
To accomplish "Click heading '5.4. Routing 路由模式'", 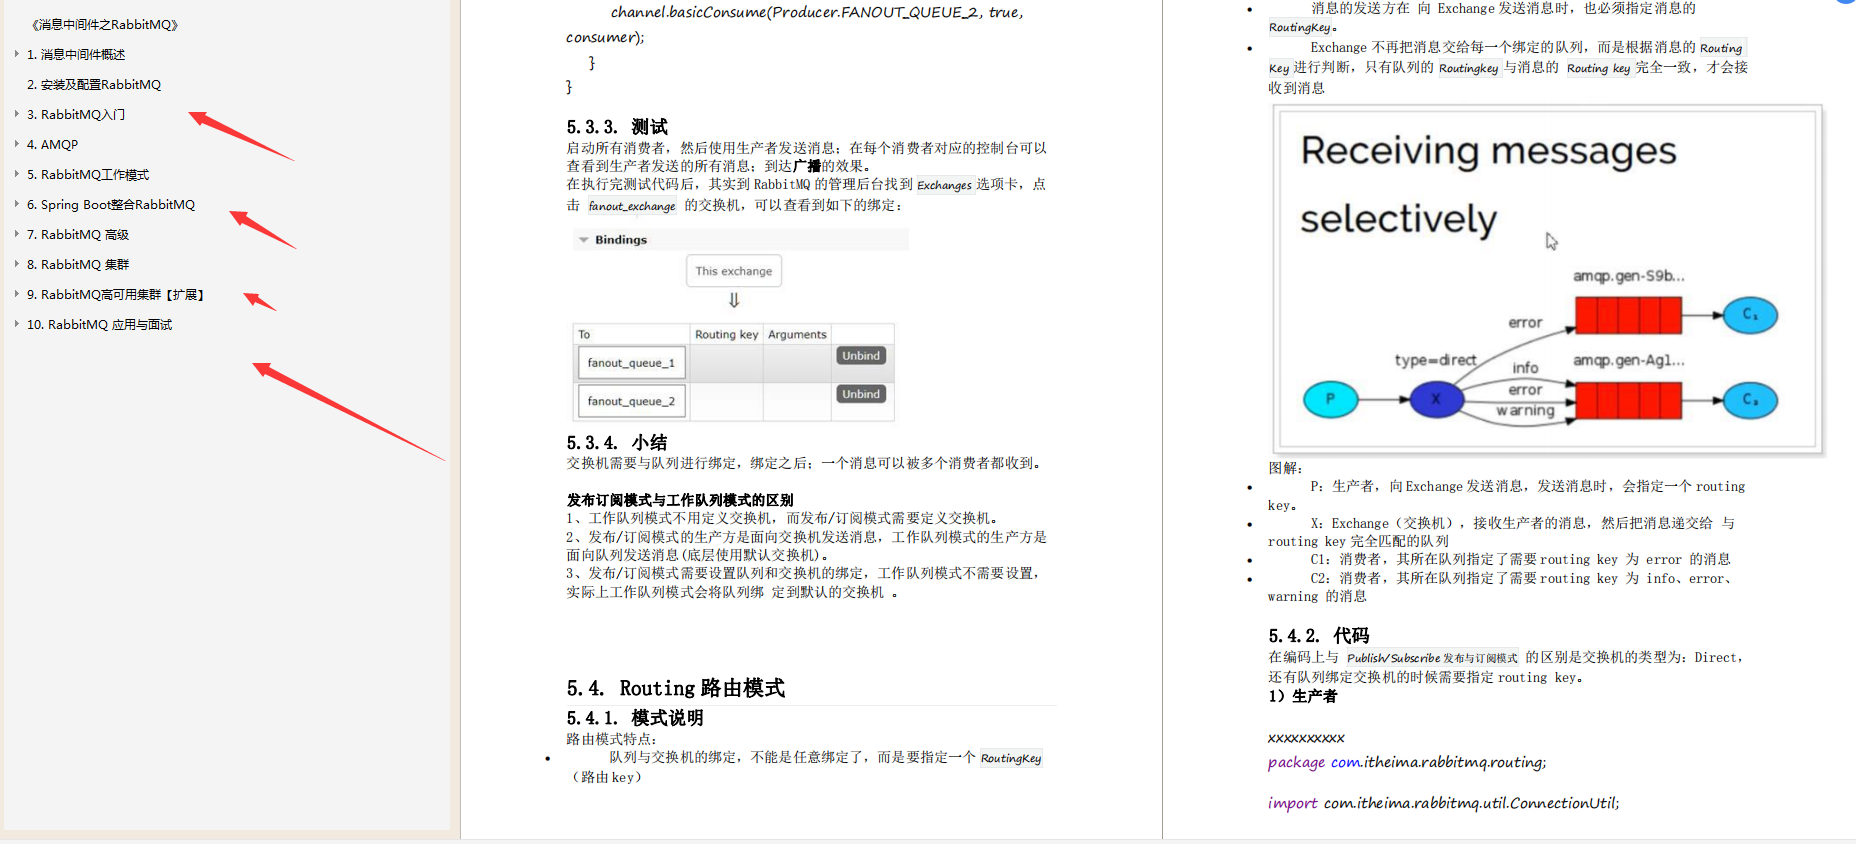I will click(675, 688).
